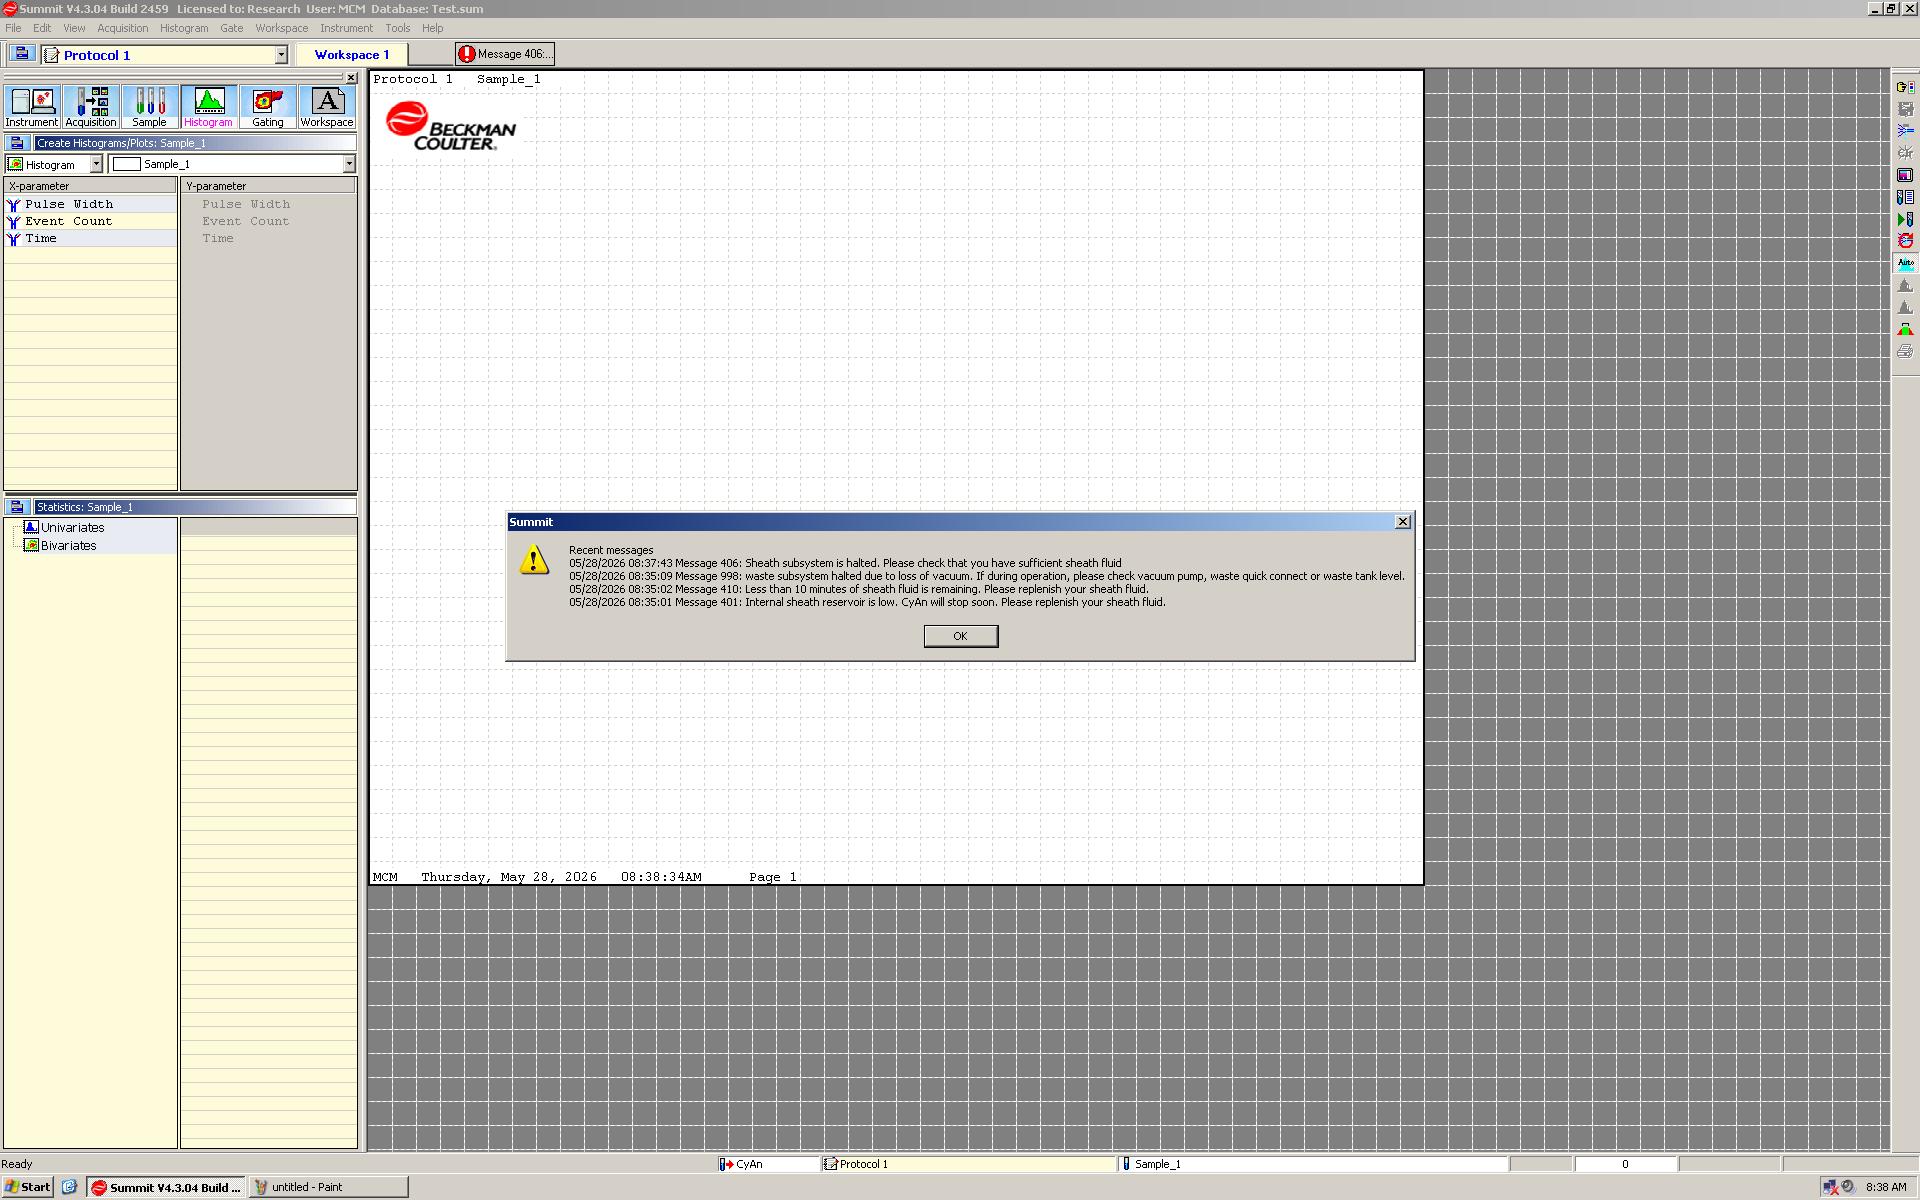Click the hand-and-traffic-light icon in right toolbar
The width and height of the screenshot is (1920, 1200).
[1905, 87]
